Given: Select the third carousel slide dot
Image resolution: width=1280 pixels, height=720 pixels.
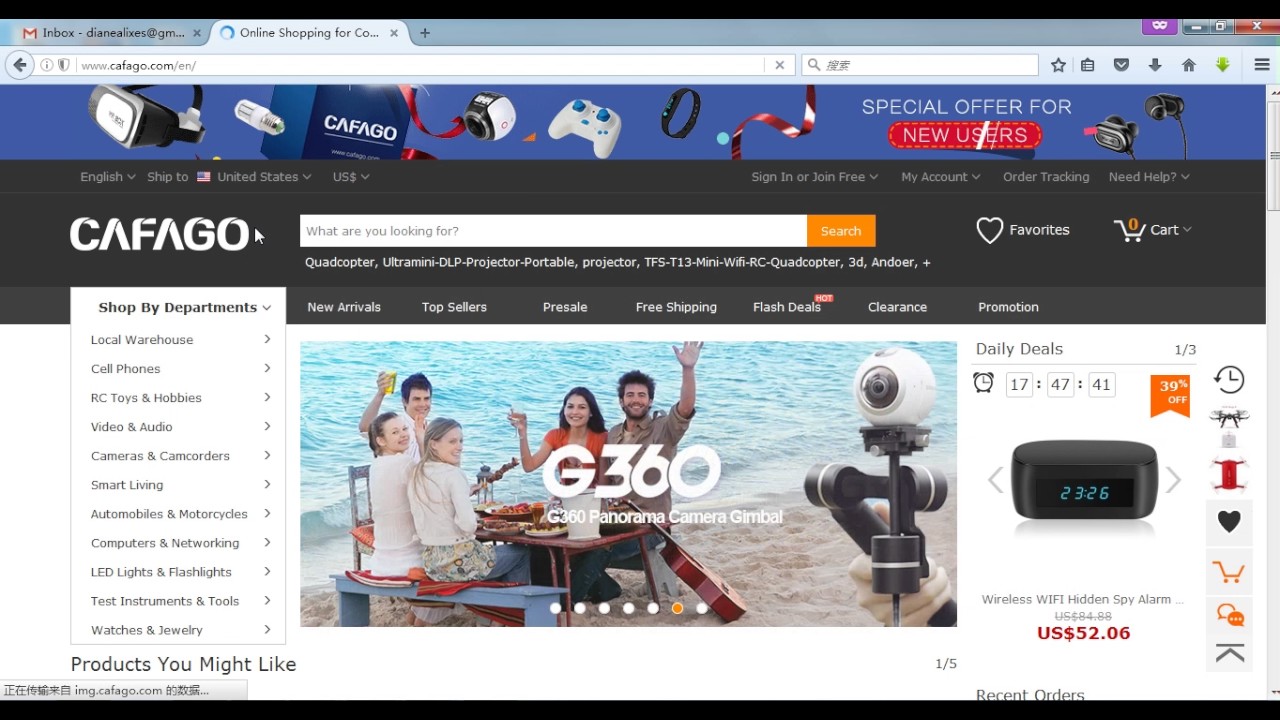Looking at the screenshot, I should click(x=604, y=608).
